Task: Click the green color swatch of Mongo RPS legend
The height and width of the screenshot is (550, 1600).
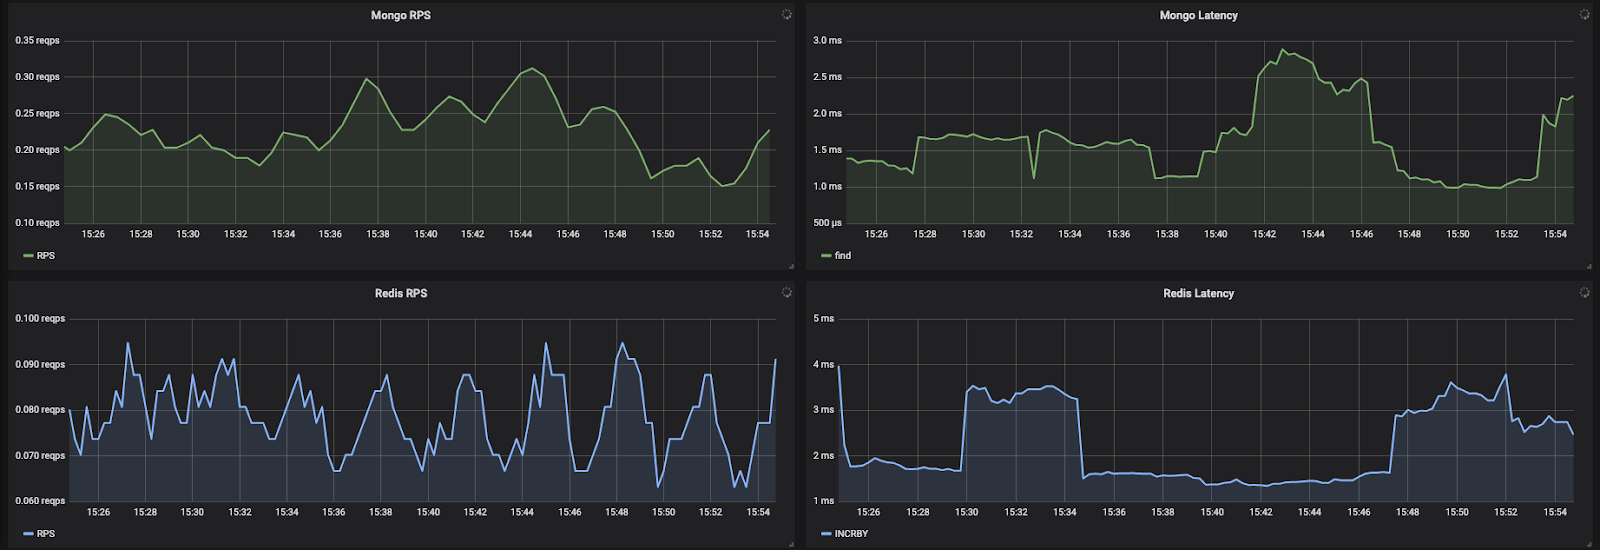Action: point(28,256)
